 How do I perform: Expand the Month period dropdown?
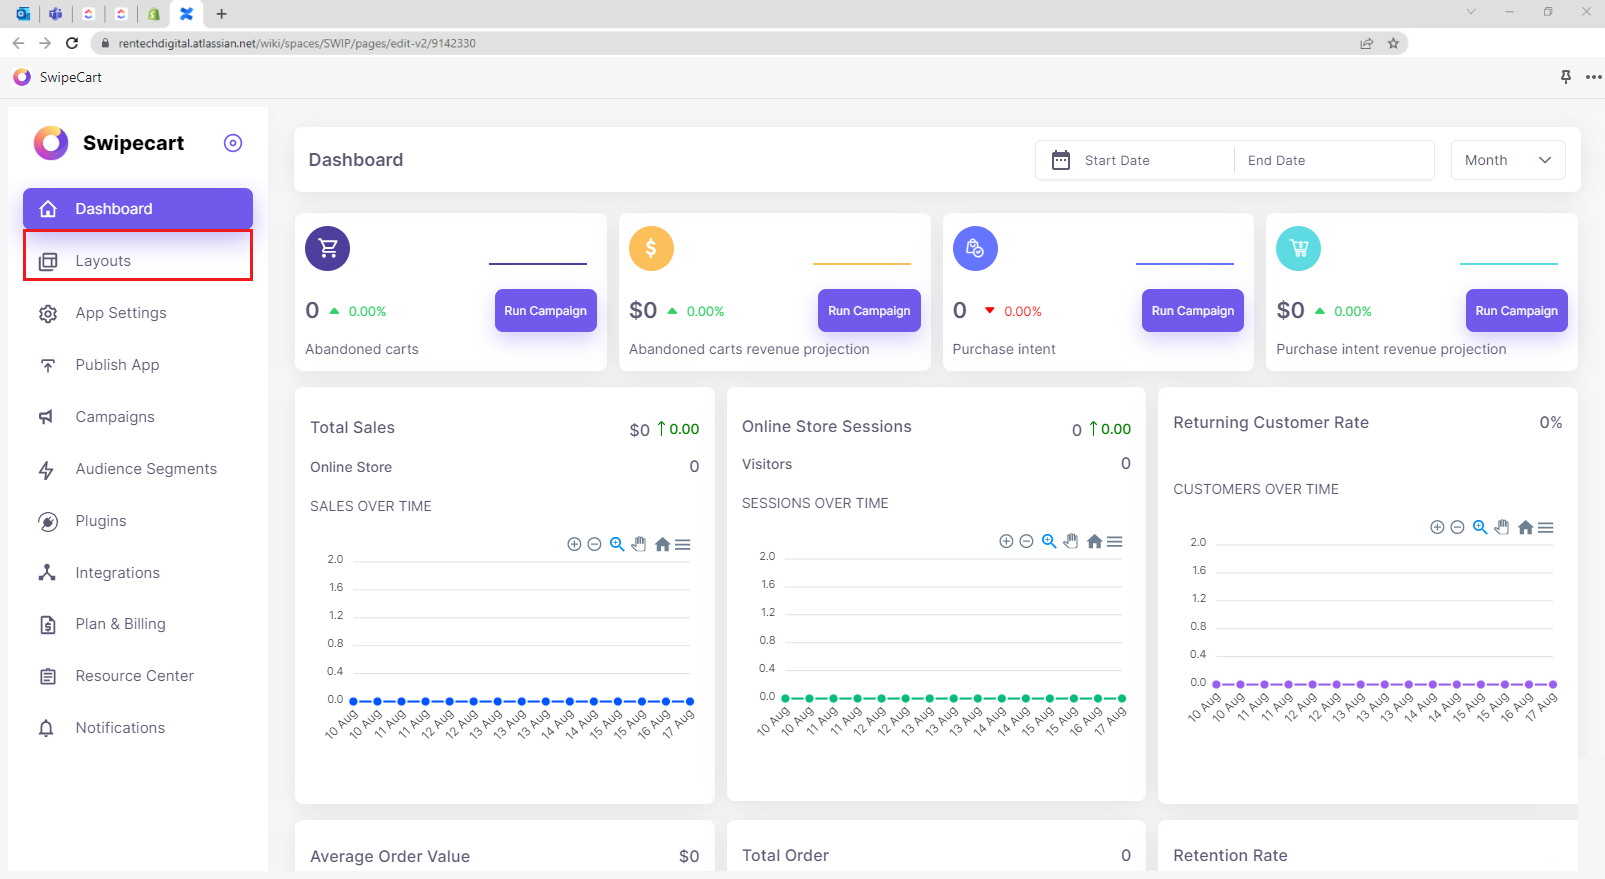(x=1507, y=160)
